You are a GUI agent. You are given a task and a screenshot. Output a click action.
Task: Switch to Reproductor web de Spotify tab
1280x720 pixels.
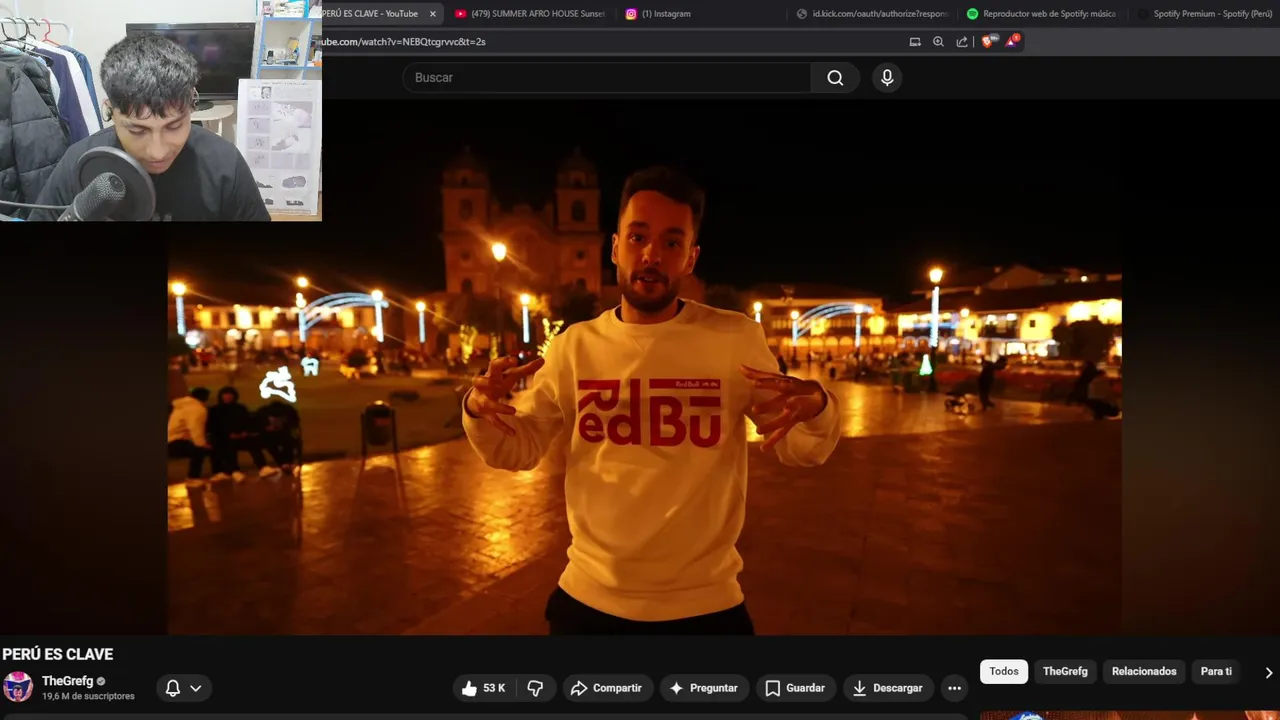coord(1041,14)
